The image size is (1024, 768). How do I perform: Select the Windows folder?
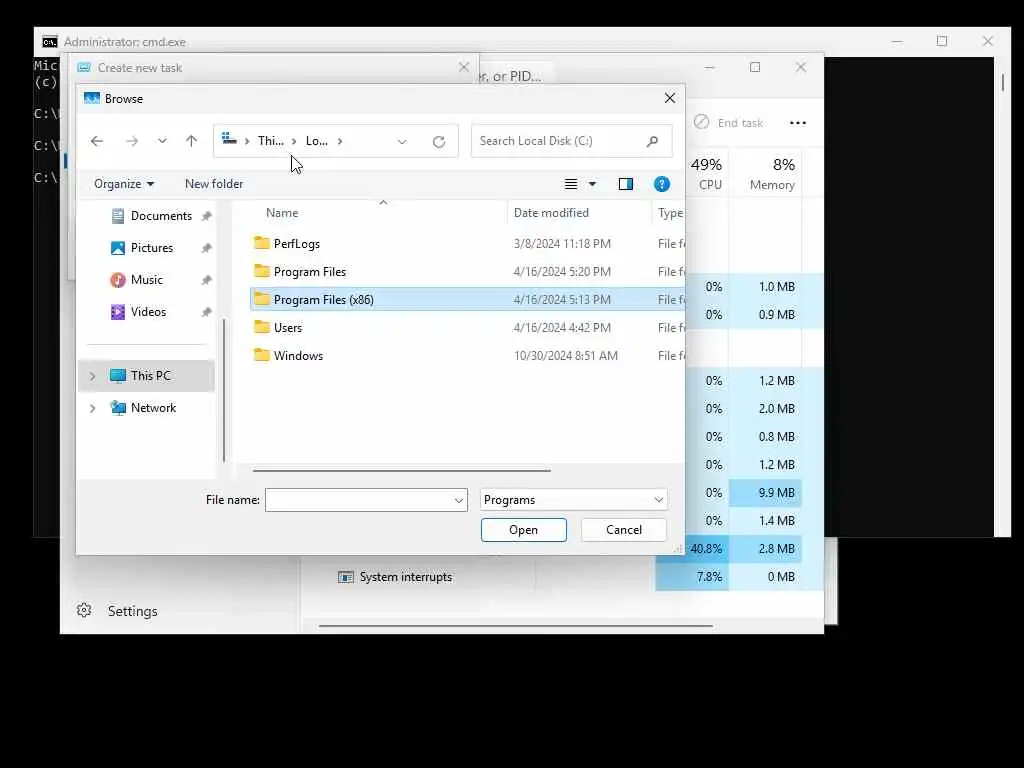pyautogui.click(x=468, y=356)
